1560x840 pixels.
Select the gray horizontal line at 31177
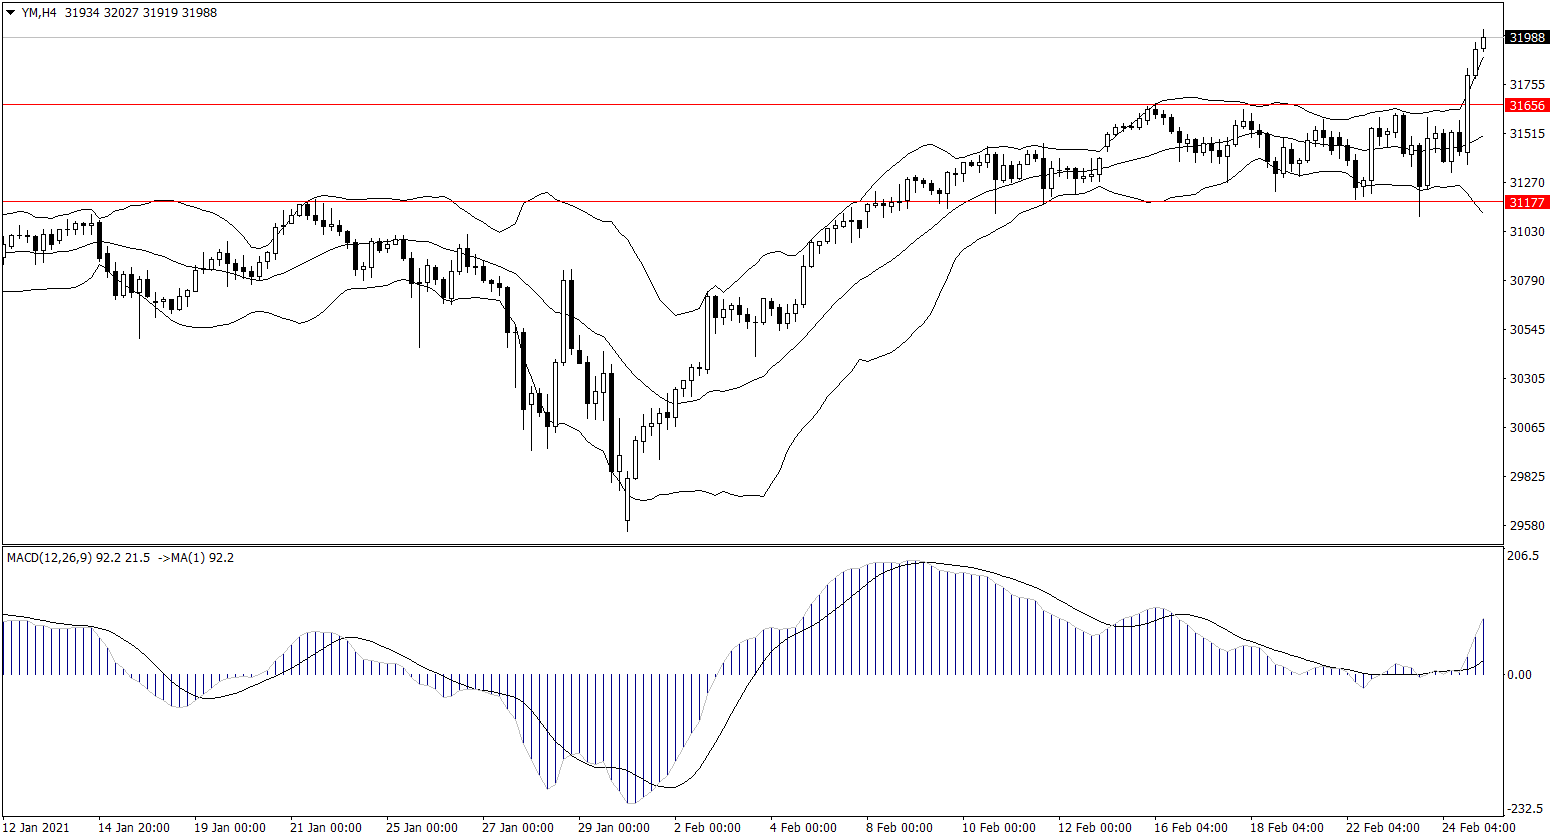point(700,201)
